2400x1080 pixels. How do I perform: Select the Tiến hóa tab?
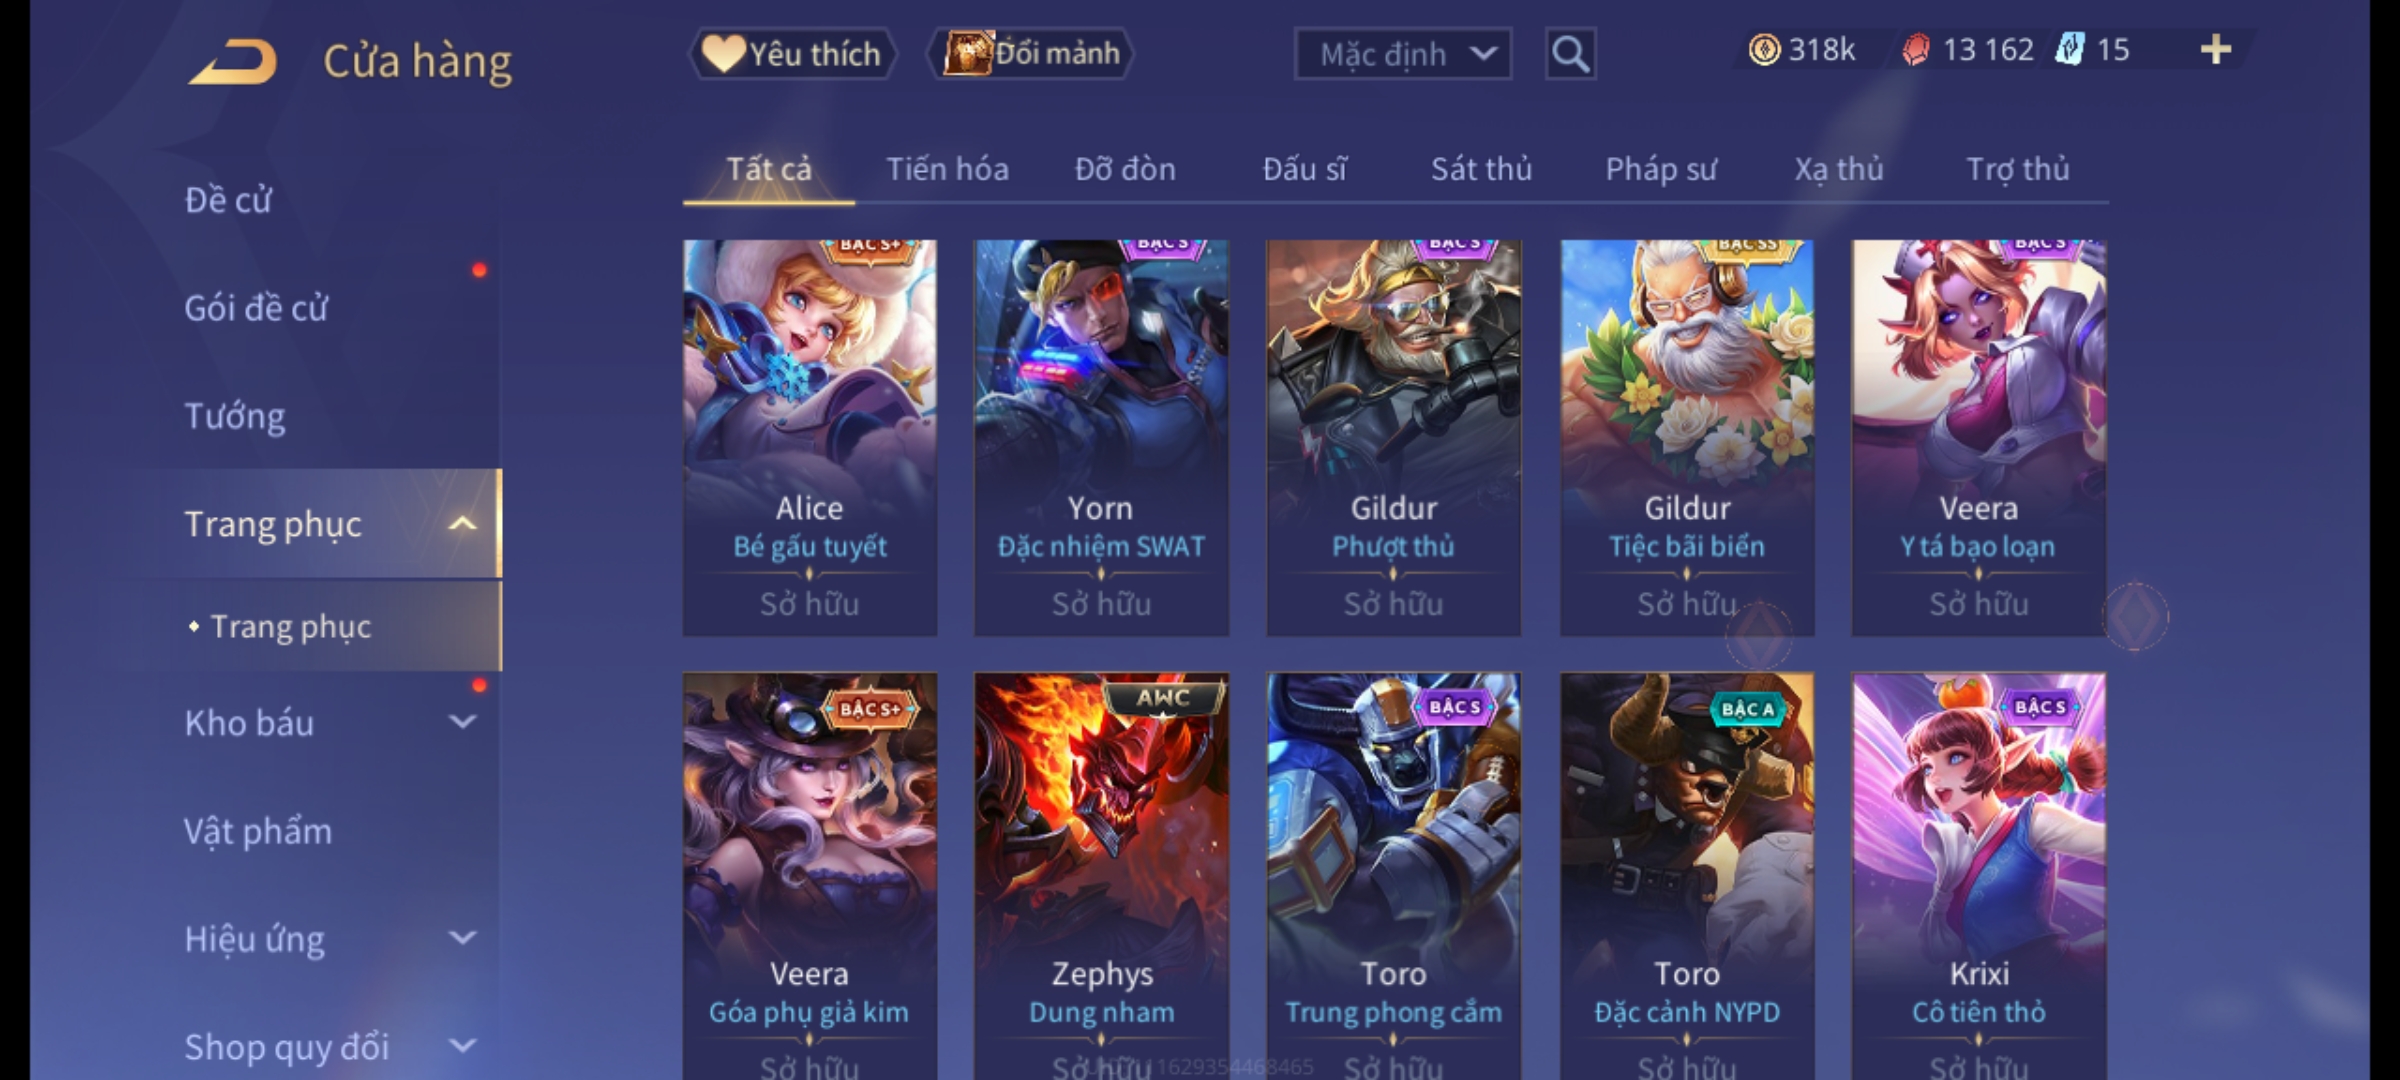click(x=947, y=169)
